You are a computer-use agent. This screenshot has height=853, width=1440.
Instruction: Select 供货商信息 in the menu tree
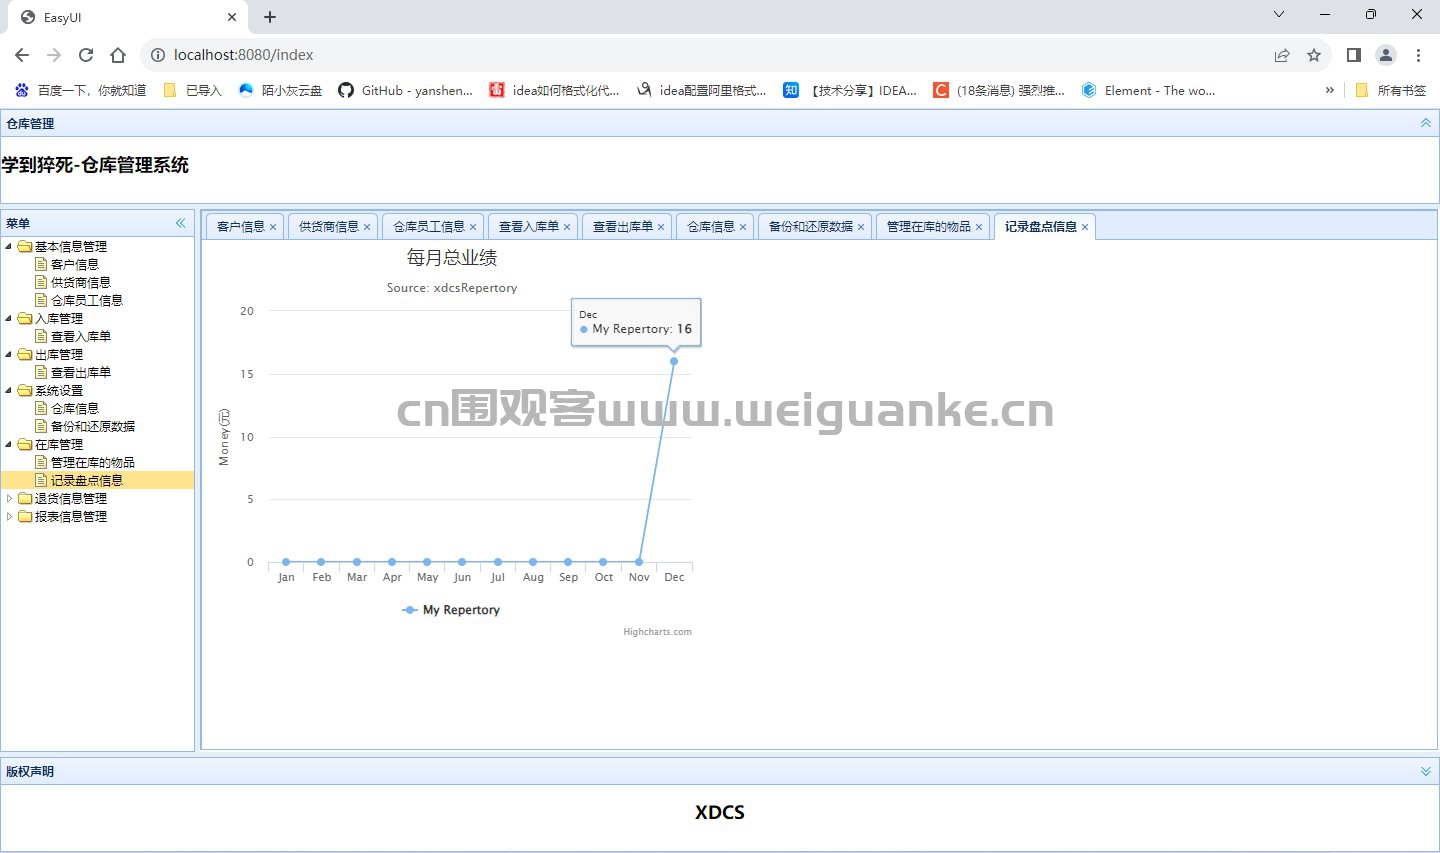tap(81, 282)
